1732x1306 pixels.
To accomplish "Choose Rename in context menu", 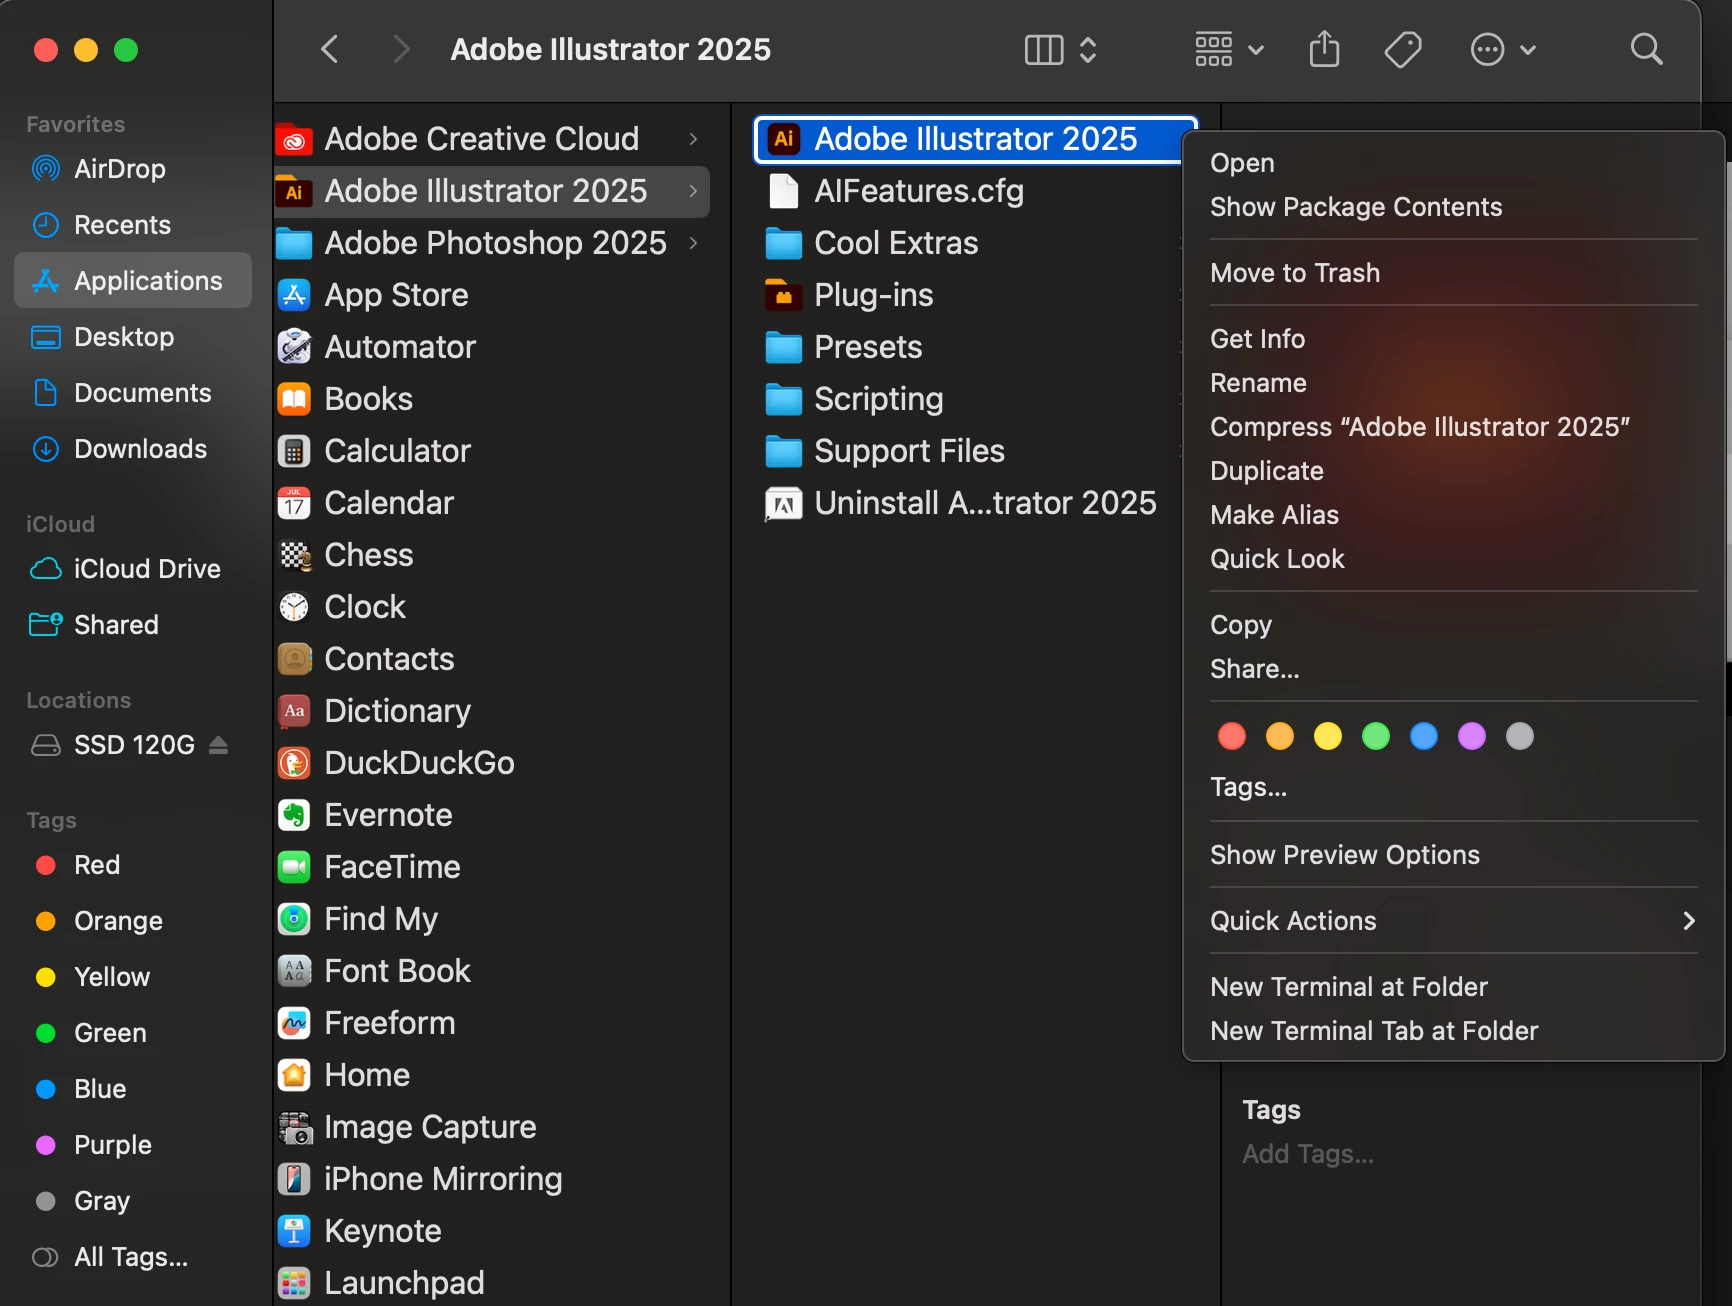I will (x=1453, y=383).
